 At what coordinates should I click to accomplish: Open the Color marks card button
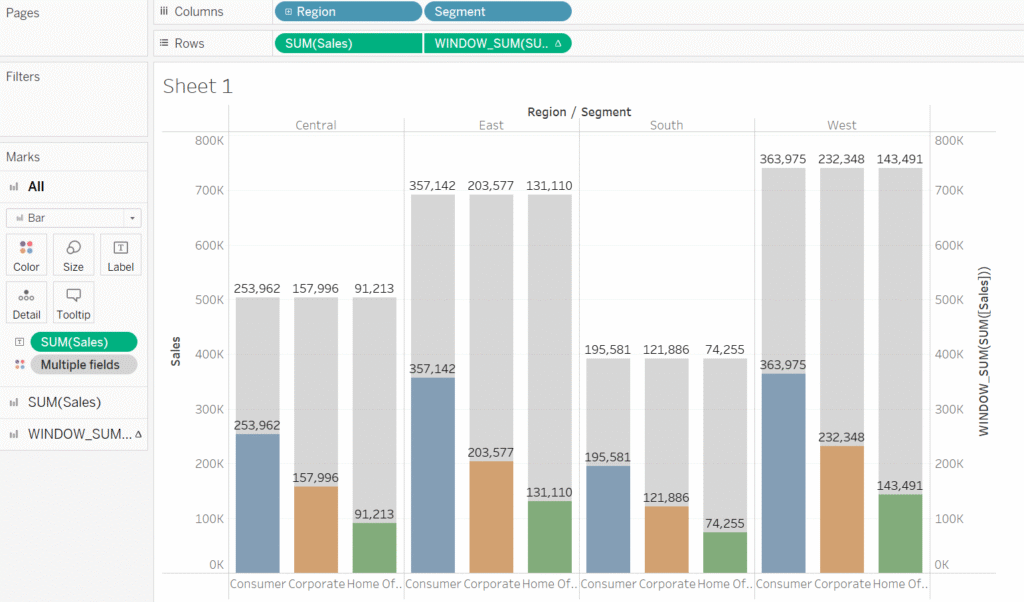click(26, 255)
